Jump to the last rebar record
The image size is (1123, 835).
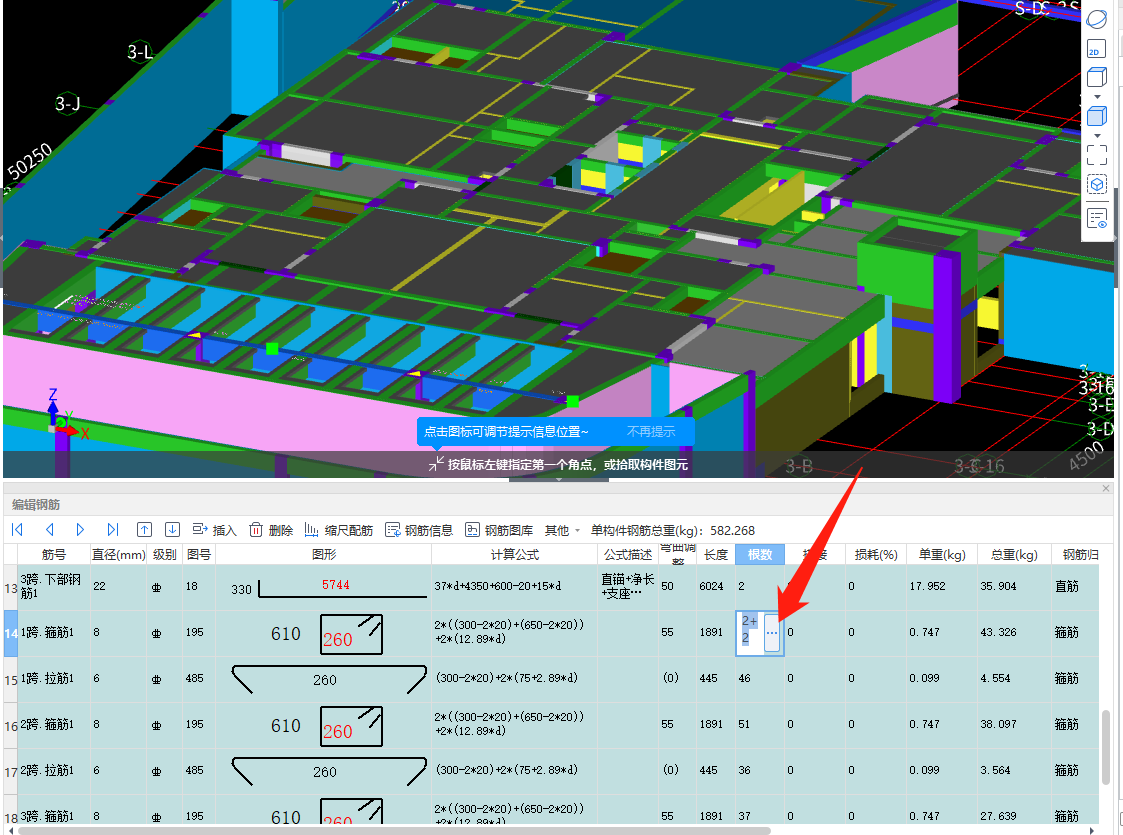(x=112, y=530)
